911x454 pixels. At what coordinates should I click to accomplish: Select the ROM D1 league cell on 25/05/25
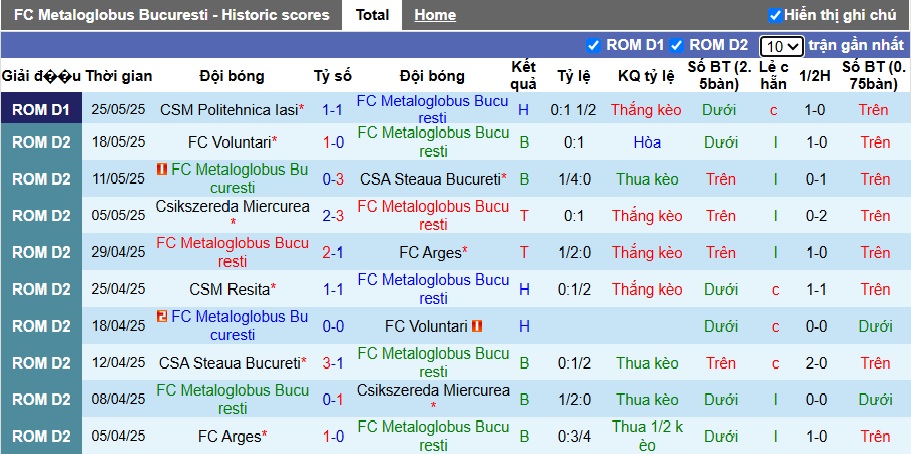tap(41, 110)
